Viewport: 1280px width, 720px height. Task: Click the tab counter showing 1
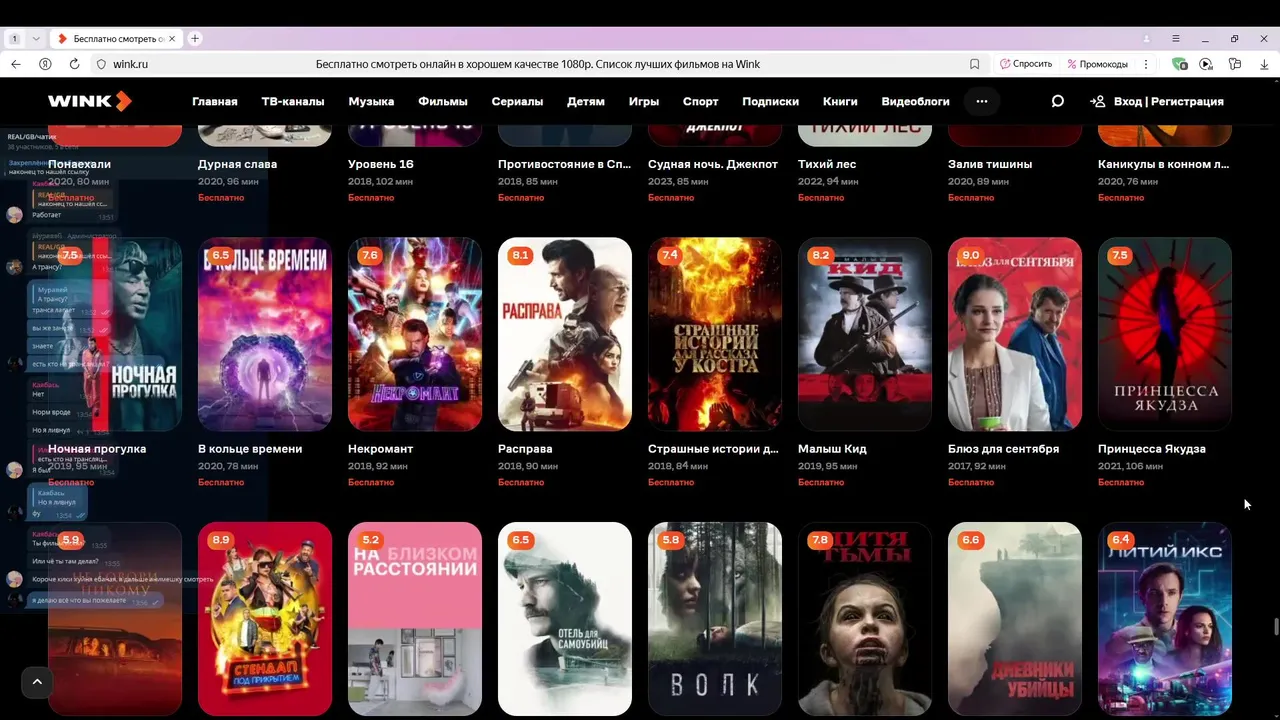pos(15,39)
